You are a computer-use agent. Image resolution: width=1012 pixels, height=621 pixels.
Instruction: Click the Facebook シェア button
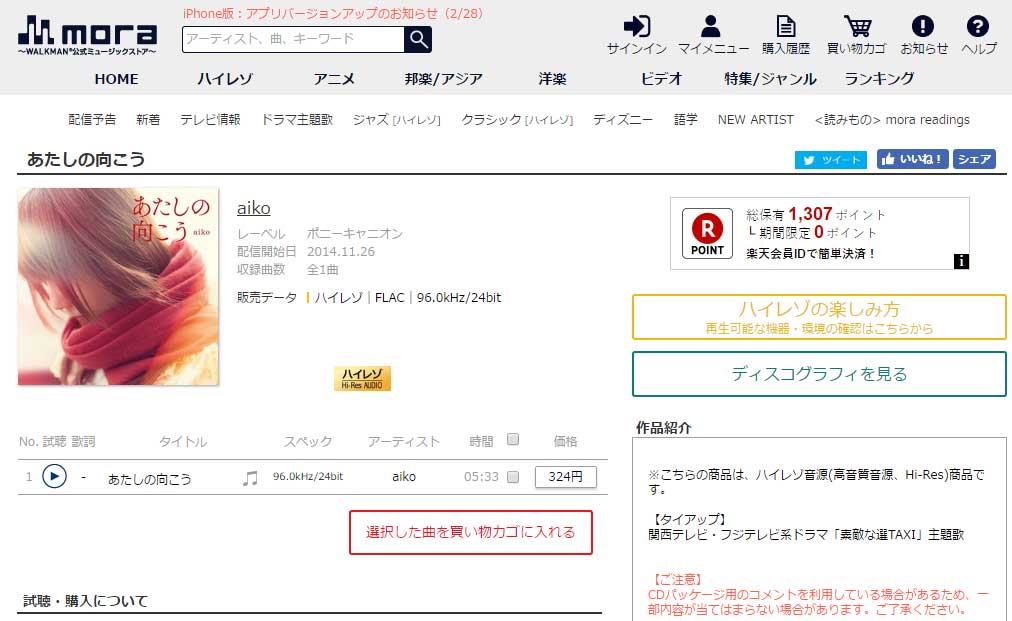[x=974, y=159]
